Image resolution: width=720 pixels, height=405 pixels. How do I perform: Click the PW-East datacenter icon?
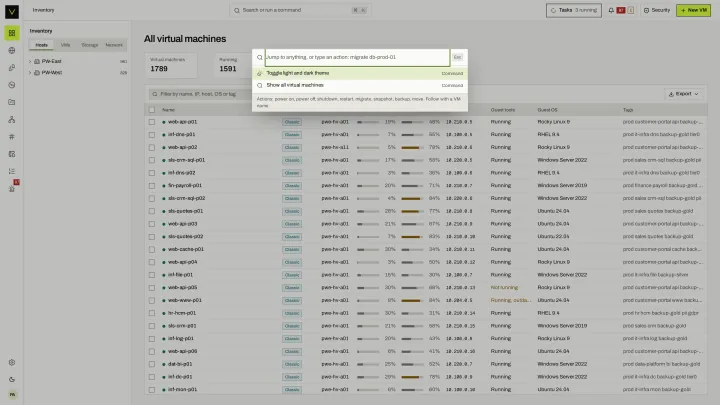tap(37, 61)
